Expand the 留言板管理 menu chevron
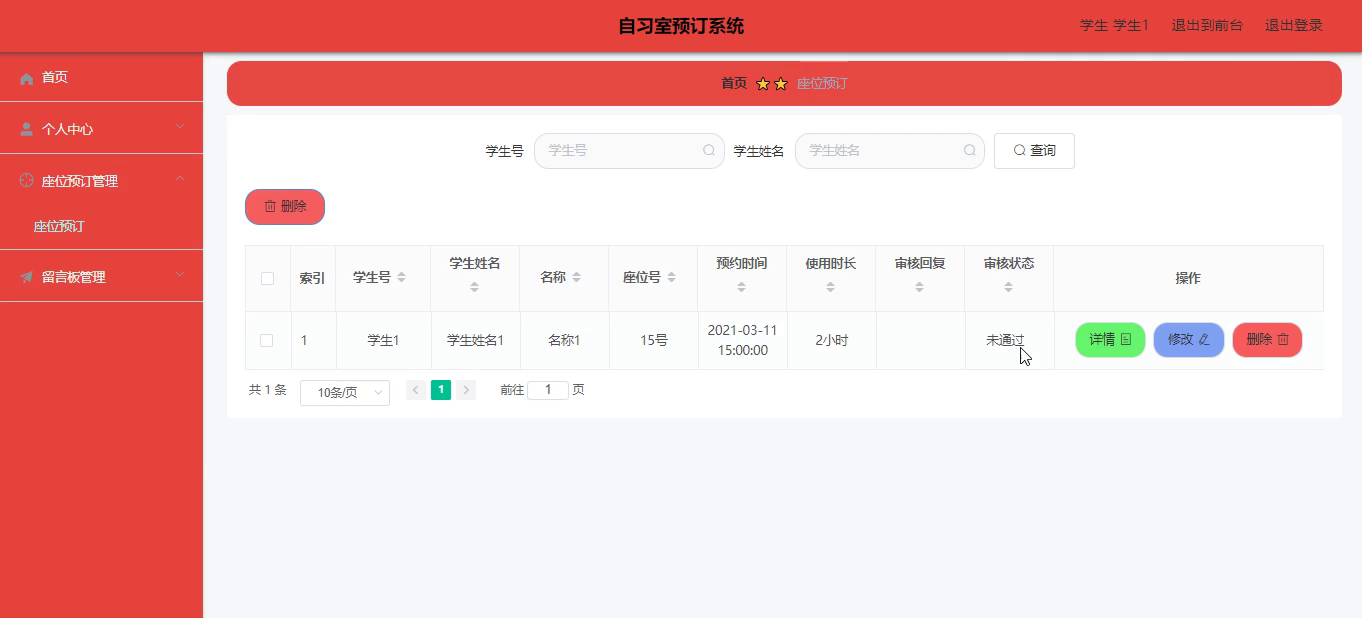The image size is (1362, 618). 180,274
